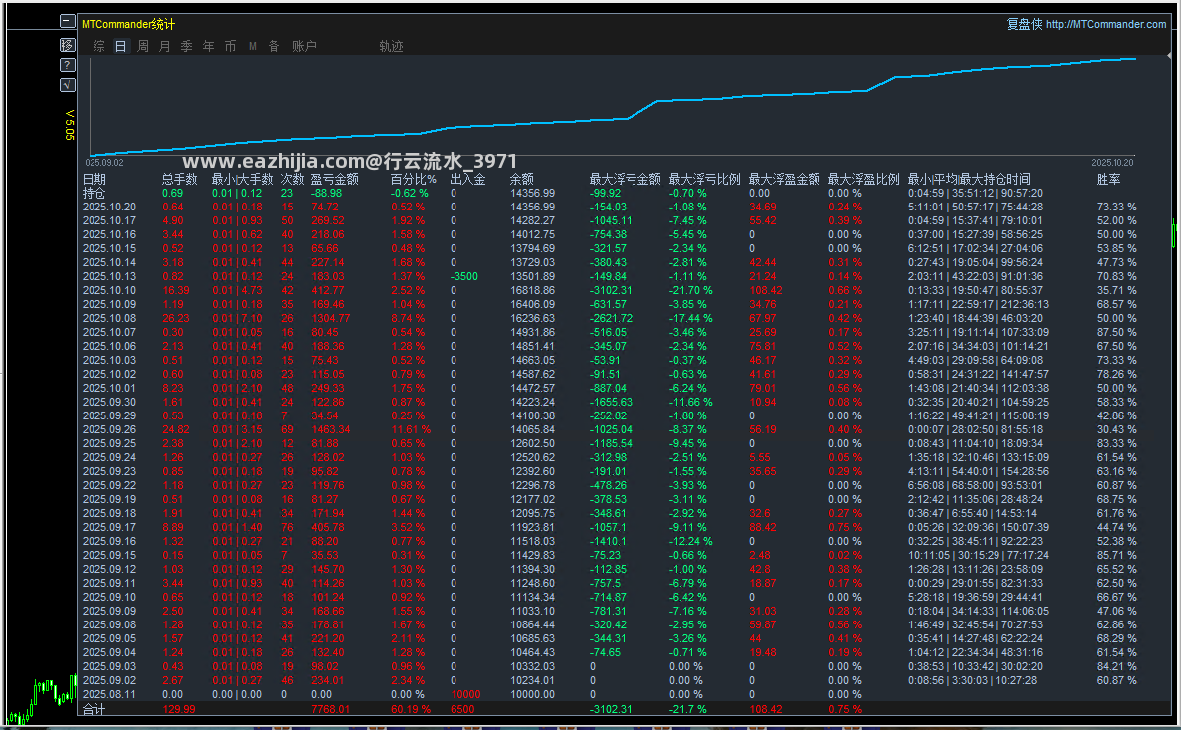Screen dimensions: 1181x730
Task: Click the 85.71 % win rate
Action: pos(1116,555)
